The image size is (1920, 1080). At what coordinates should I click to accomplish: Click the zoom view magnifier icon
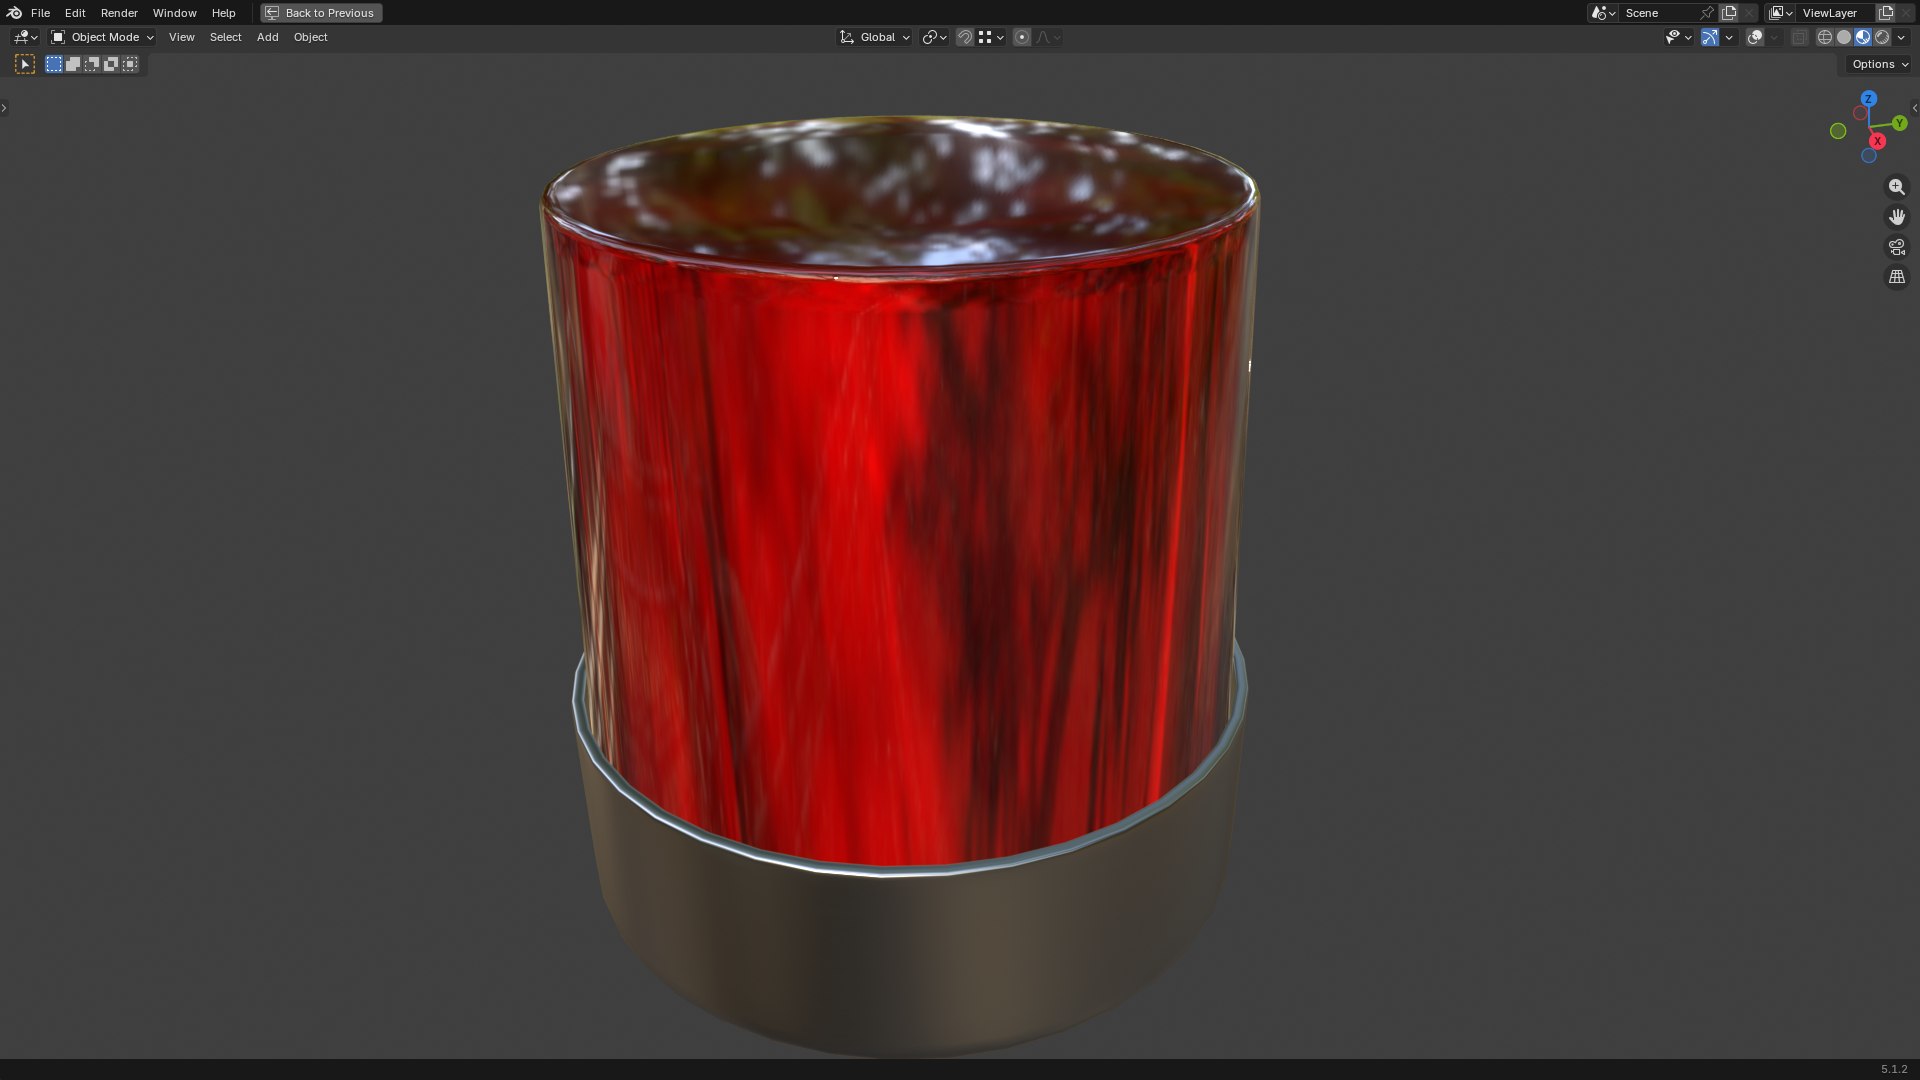(x=1896, y=187)
